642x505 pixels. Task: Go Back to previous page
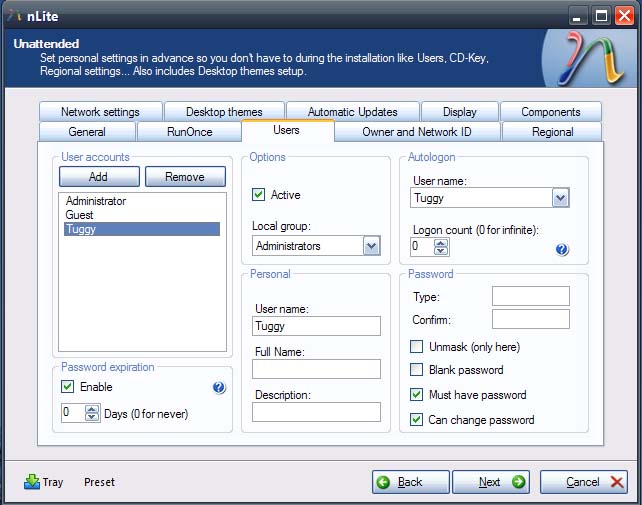pyautogui.click(x=411, y=482)
